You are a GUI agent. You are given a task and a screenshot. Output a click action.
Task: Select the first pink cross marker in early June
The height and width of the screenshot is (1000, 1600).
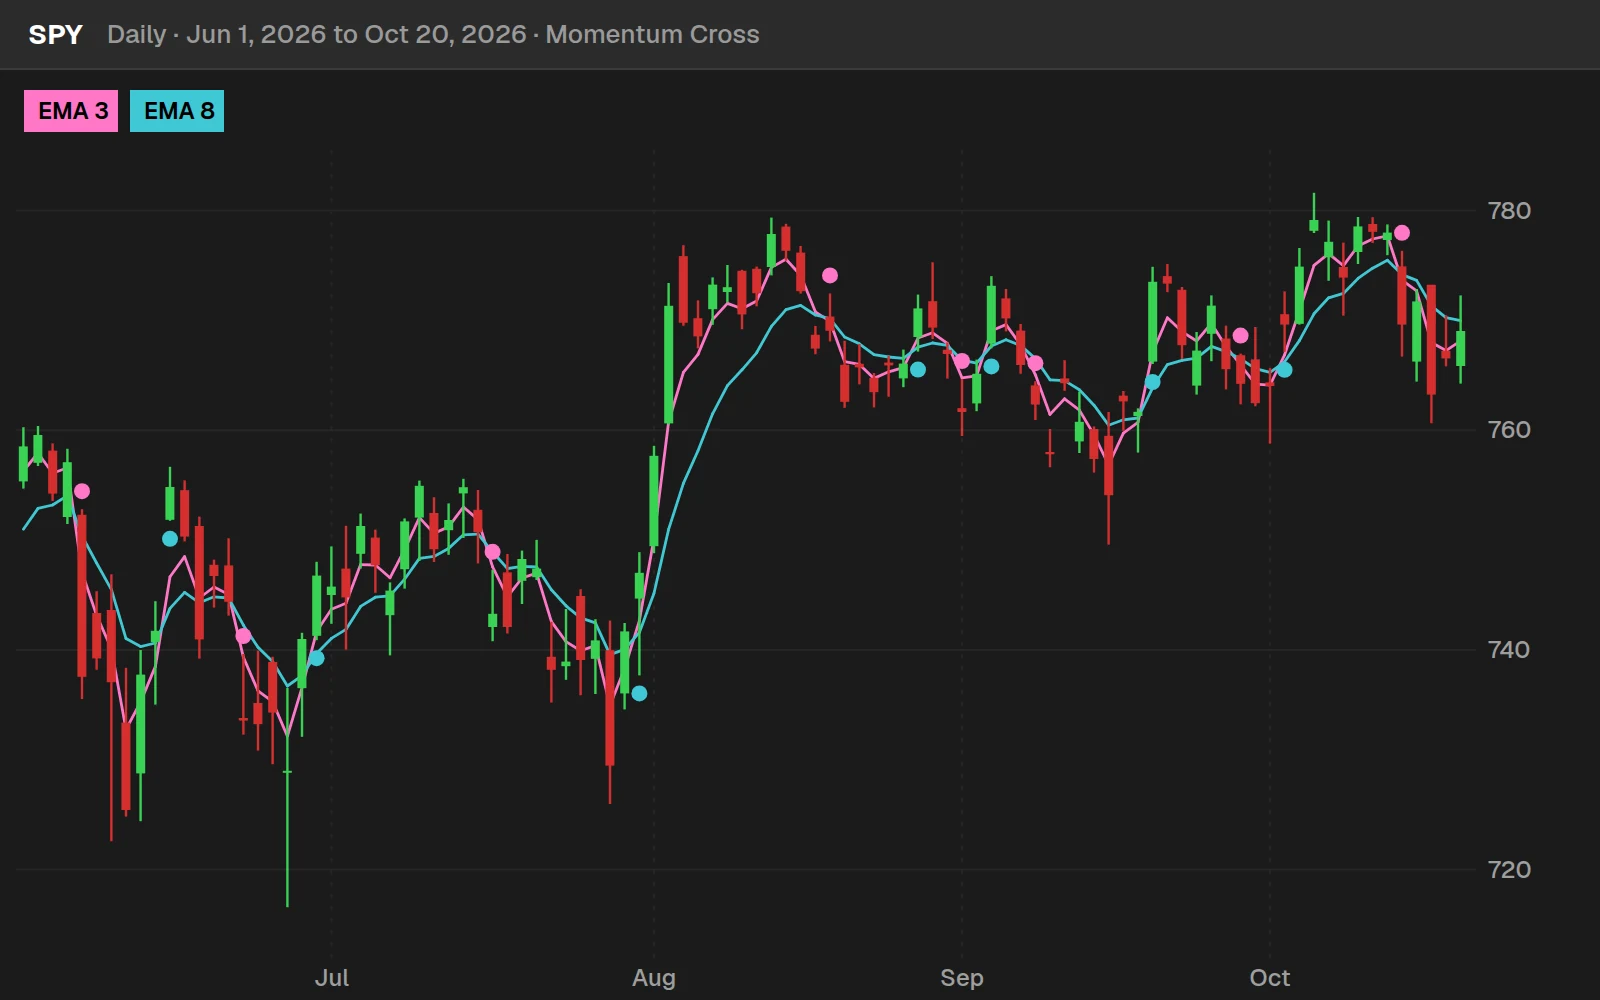tap(82, 491)
